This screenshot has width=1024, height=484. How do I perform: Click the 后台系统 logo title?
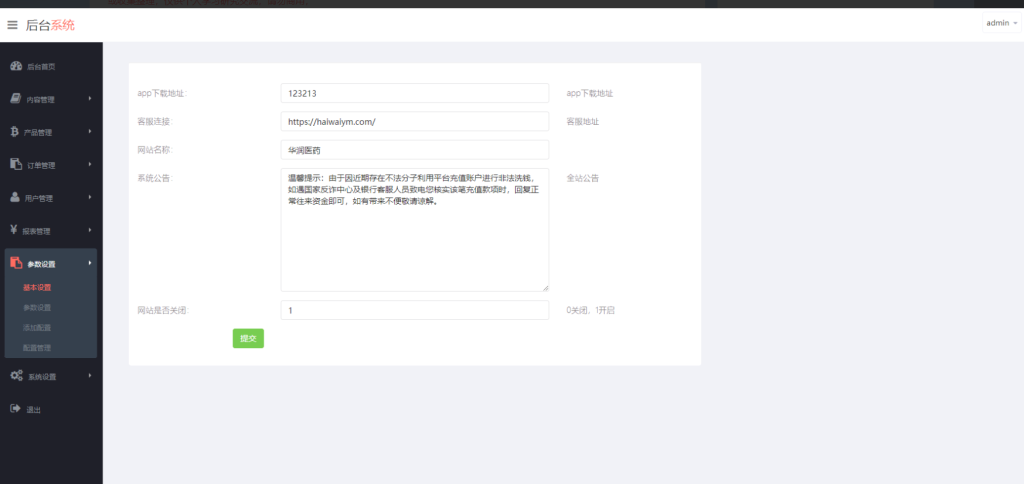pos(50,25)
